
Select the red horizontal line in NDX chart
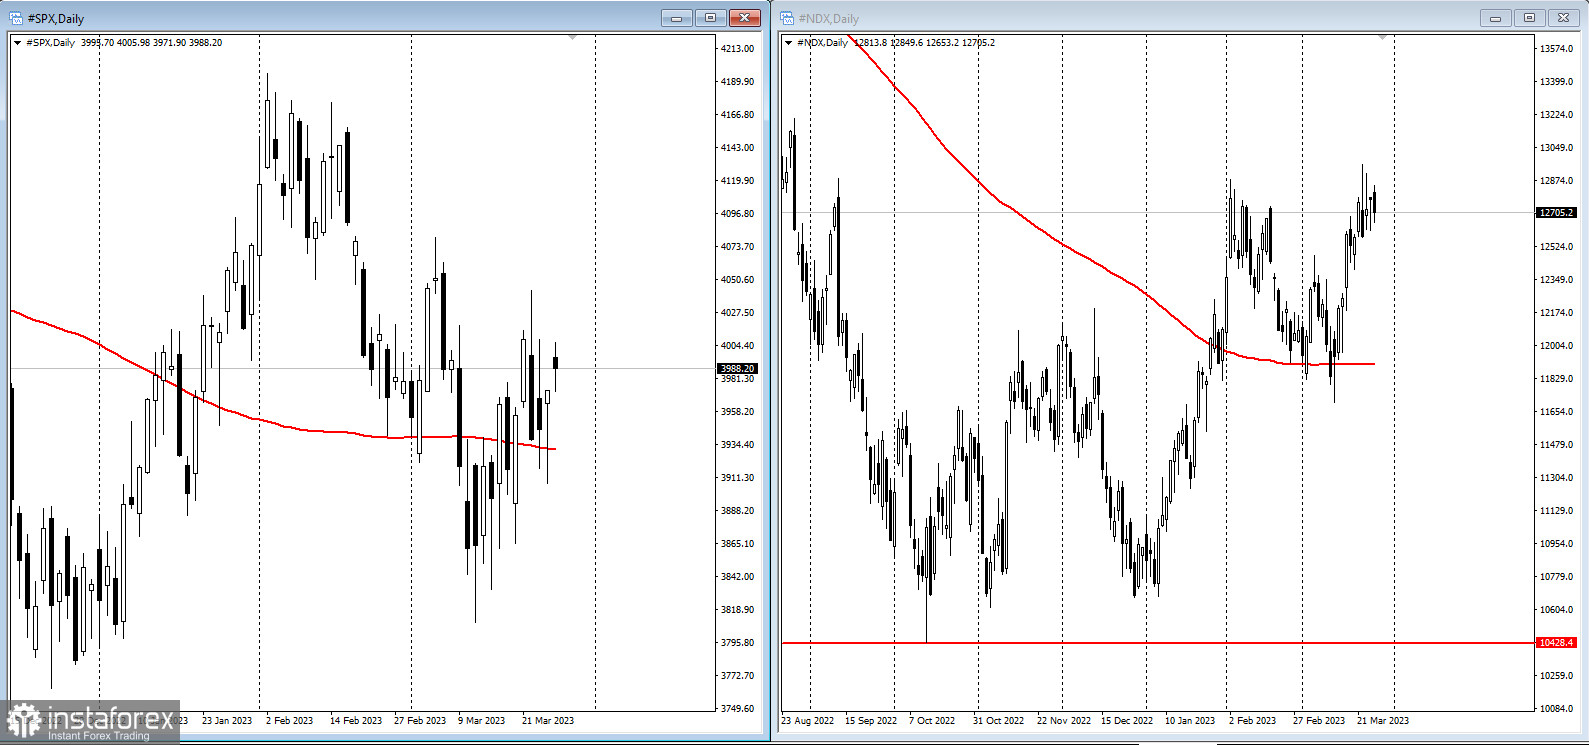(x=1158, y=643)
